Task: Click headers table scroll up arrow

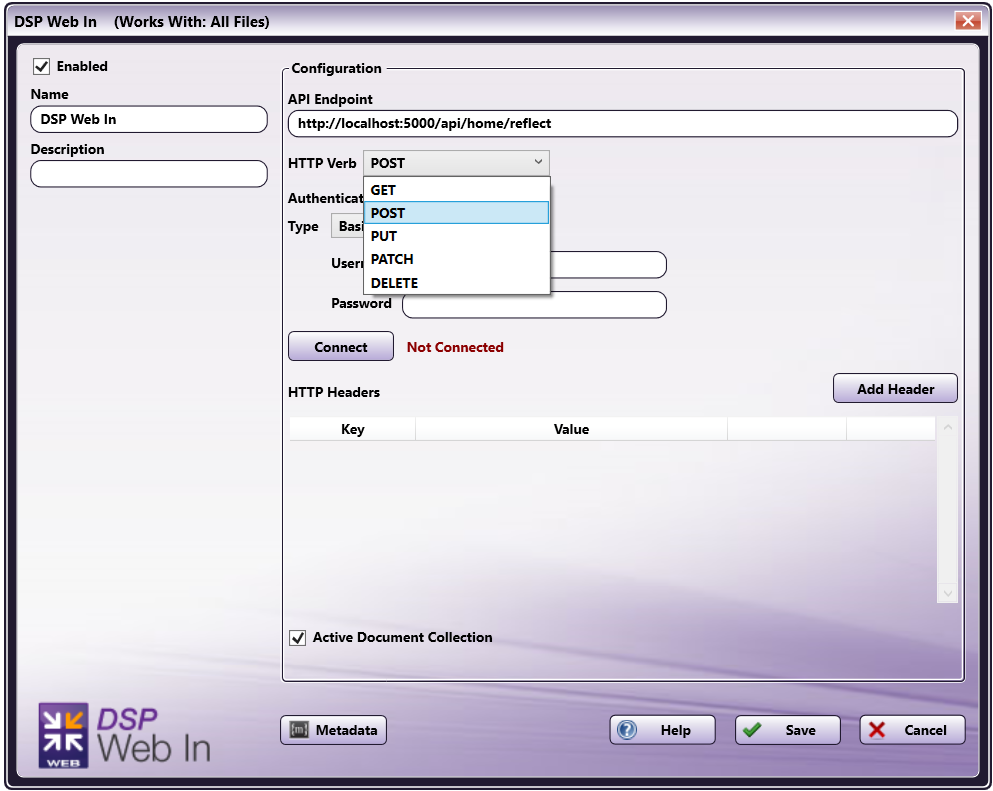Action: click(947, 427)
